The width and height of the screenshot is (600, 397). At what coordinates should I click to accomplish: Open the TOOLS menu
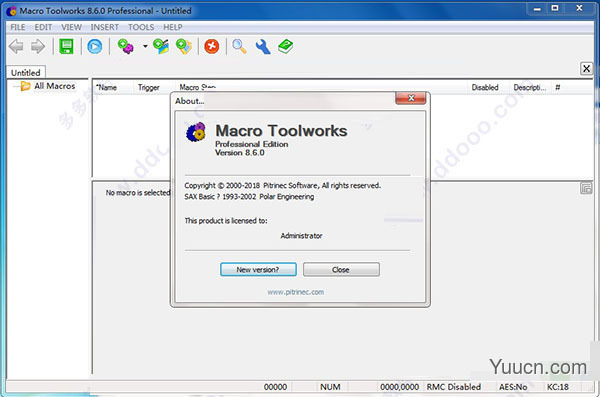(141, 27)
